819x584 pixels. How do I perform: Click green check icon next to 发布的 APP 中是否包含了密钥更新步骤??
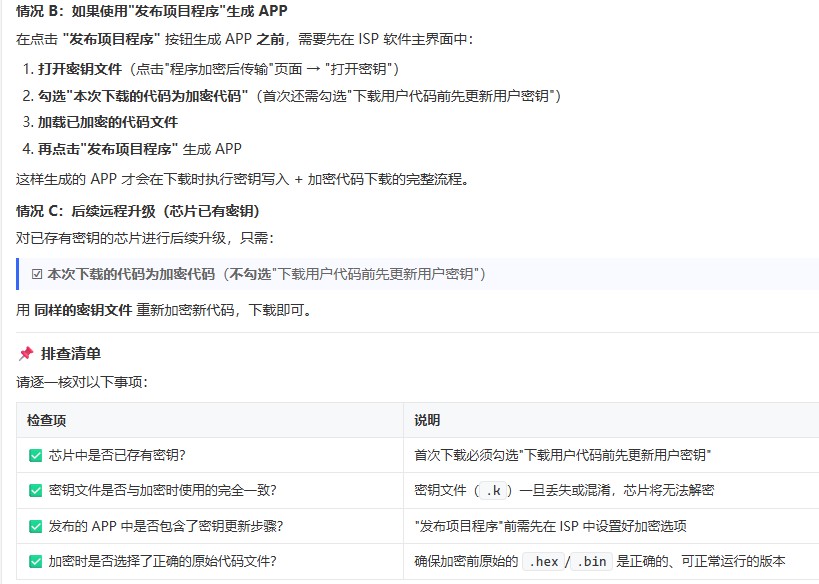point(36,526)
